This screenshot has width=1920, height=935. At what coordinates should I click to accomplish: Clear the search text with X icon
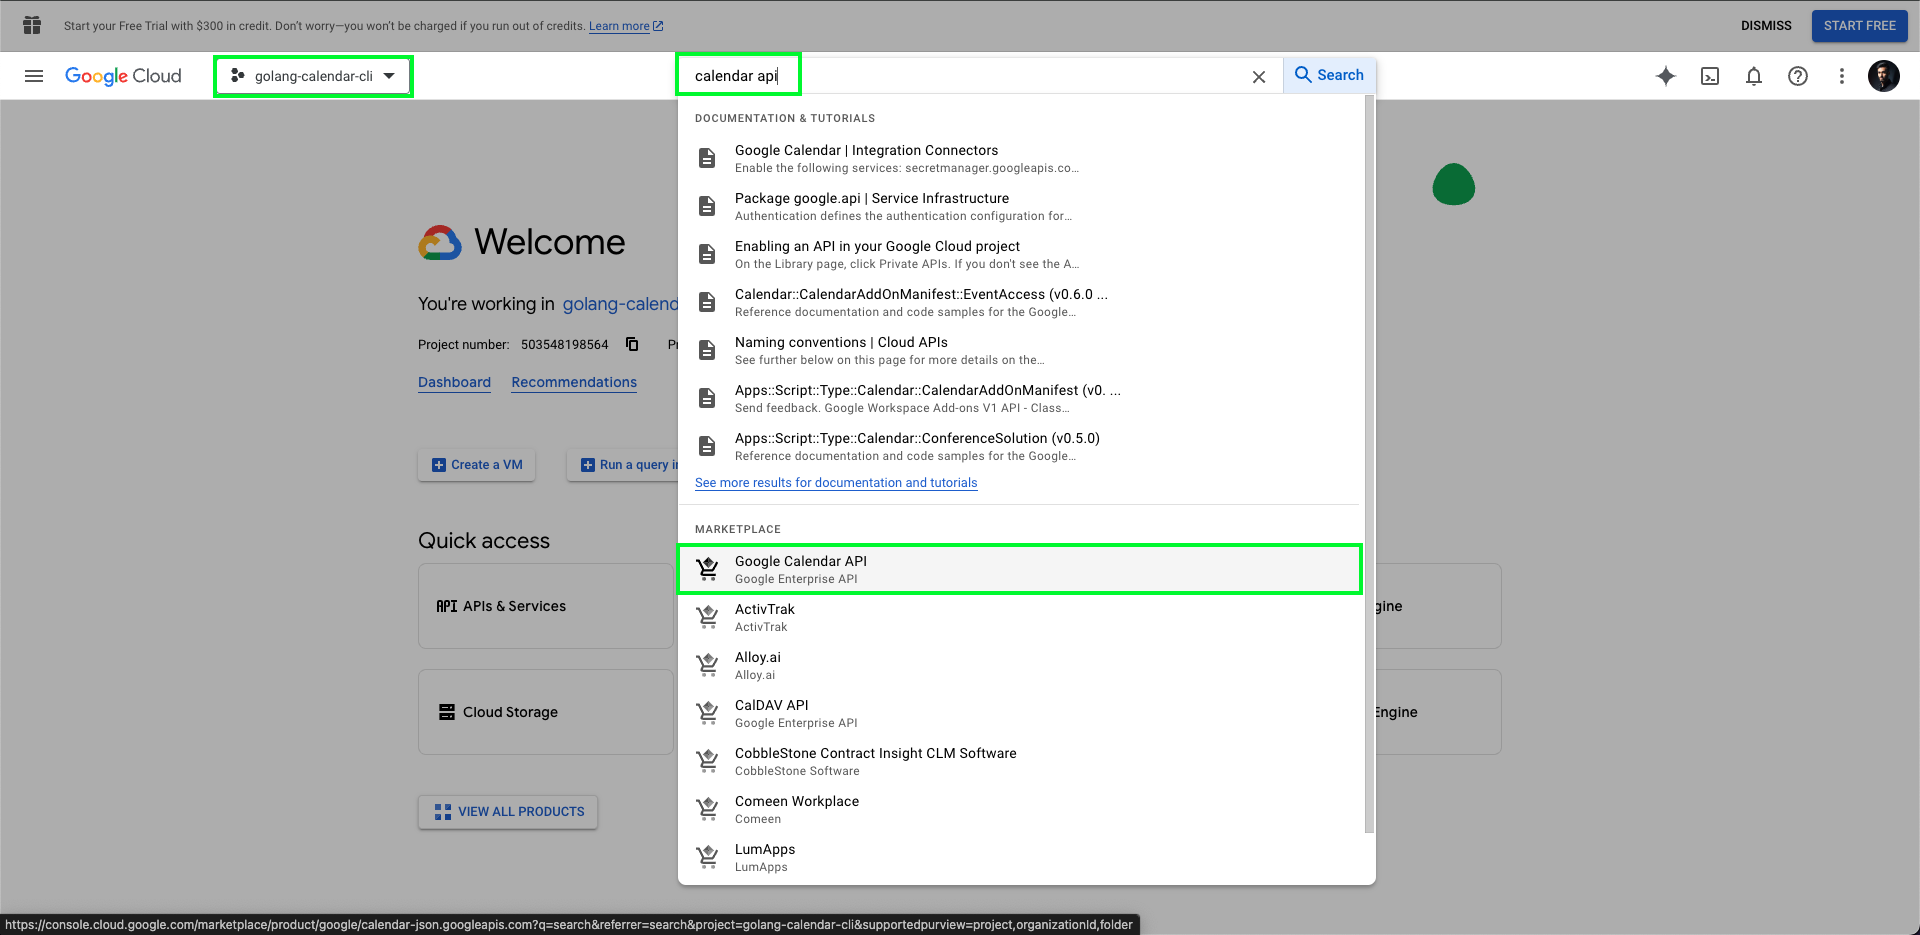(1259, 77)
